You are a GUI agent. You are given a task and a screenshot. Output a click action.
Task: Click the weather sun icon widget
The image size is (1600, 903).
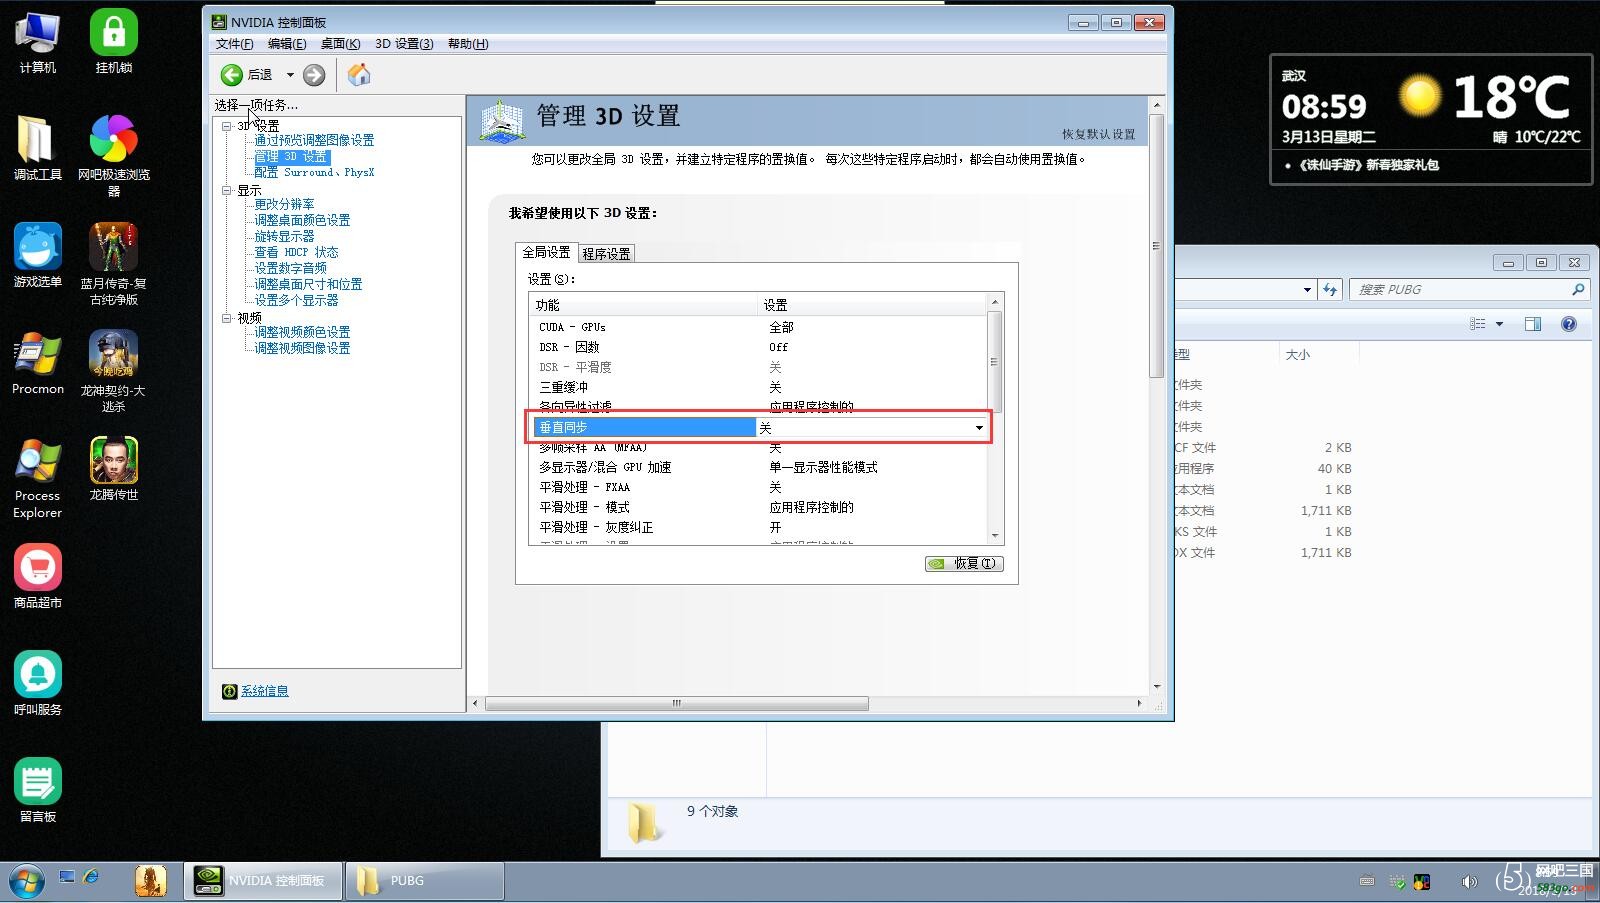[1419, 97]
